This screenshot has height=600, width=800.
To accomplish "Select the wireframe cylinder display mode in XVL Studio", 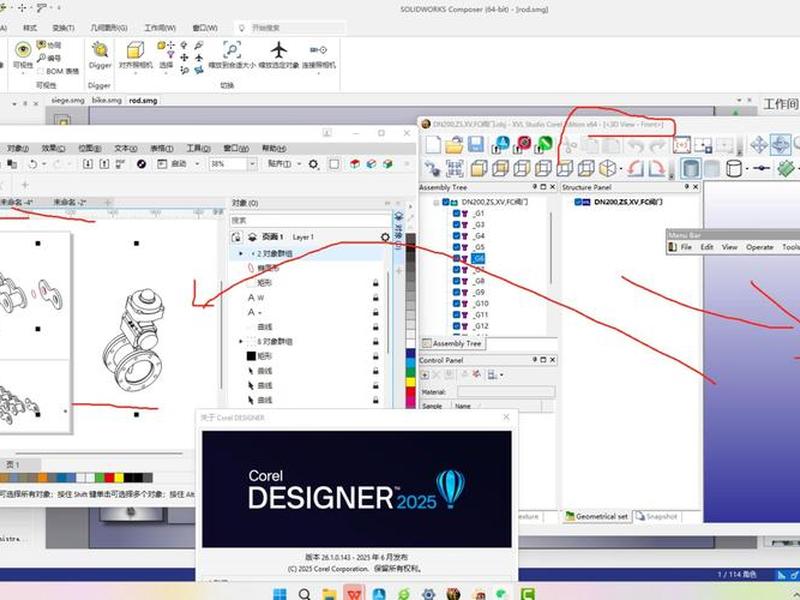I will 734,168.
